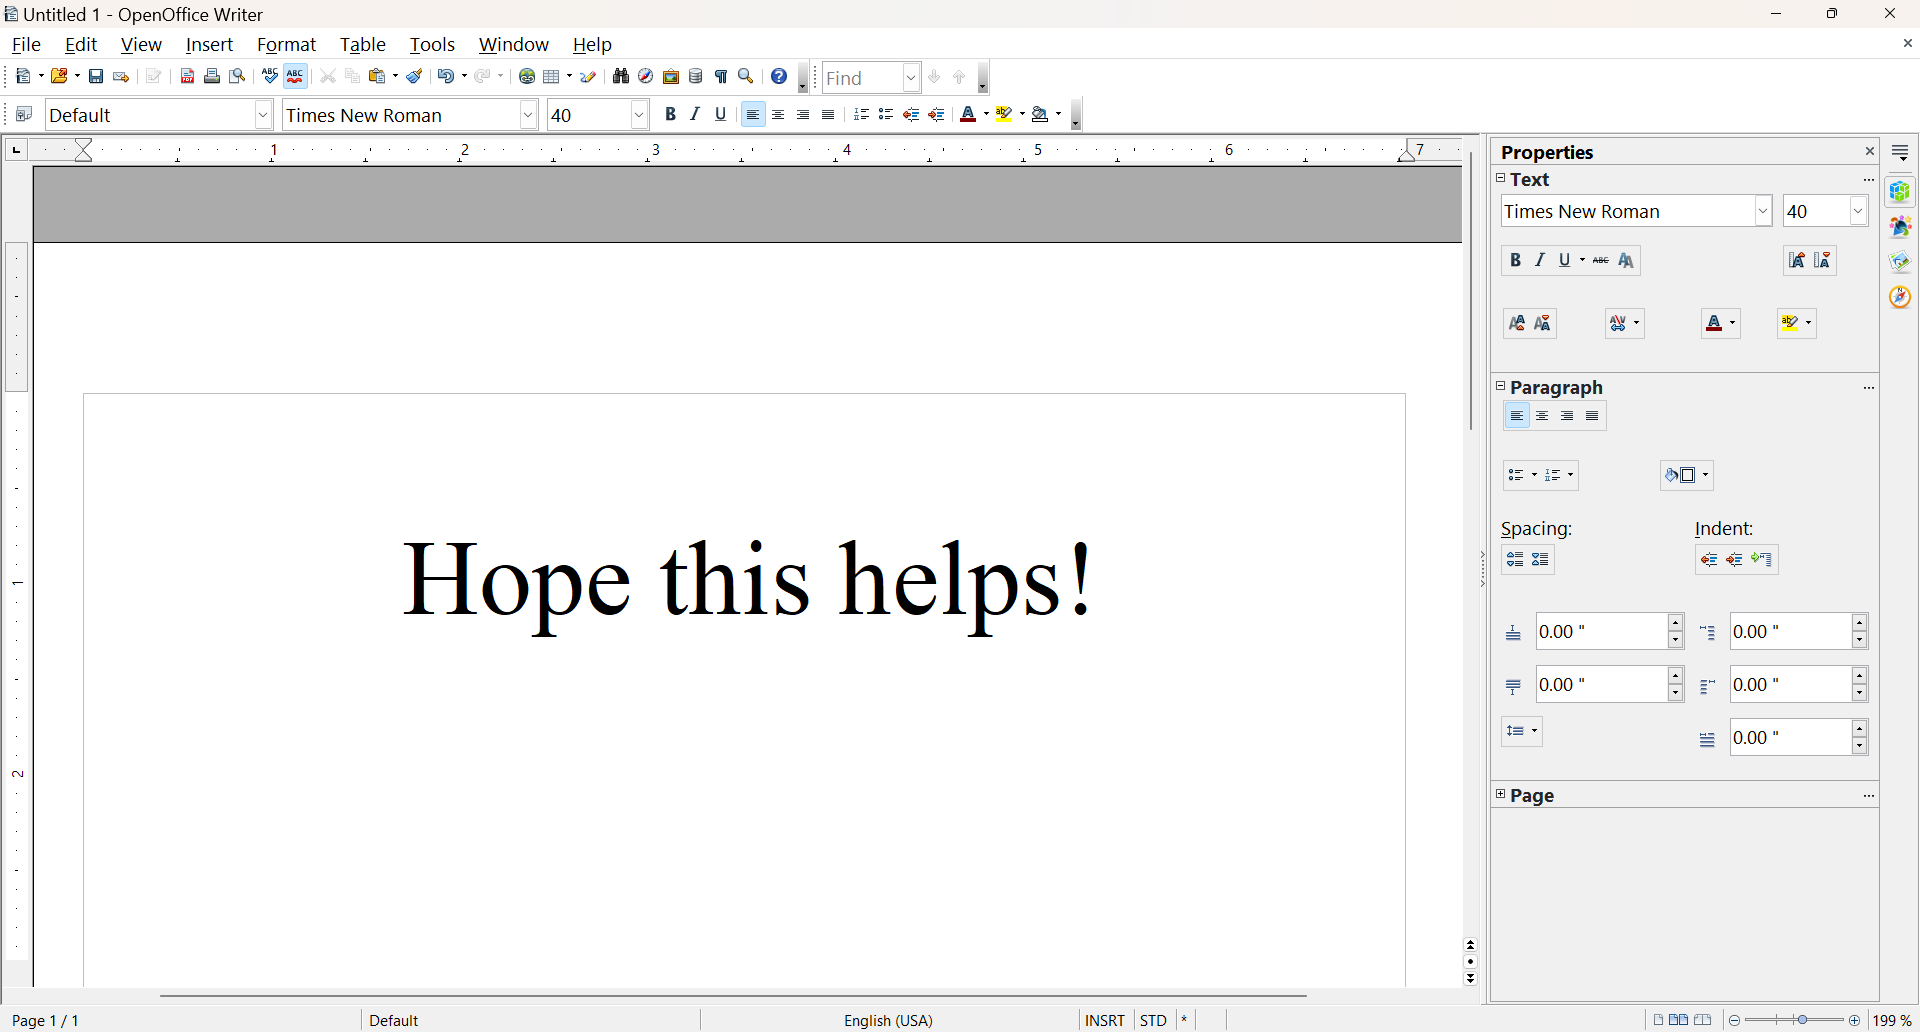Click the Export as PDF icon
1920x1032 pixels.
tap(187, 77)
